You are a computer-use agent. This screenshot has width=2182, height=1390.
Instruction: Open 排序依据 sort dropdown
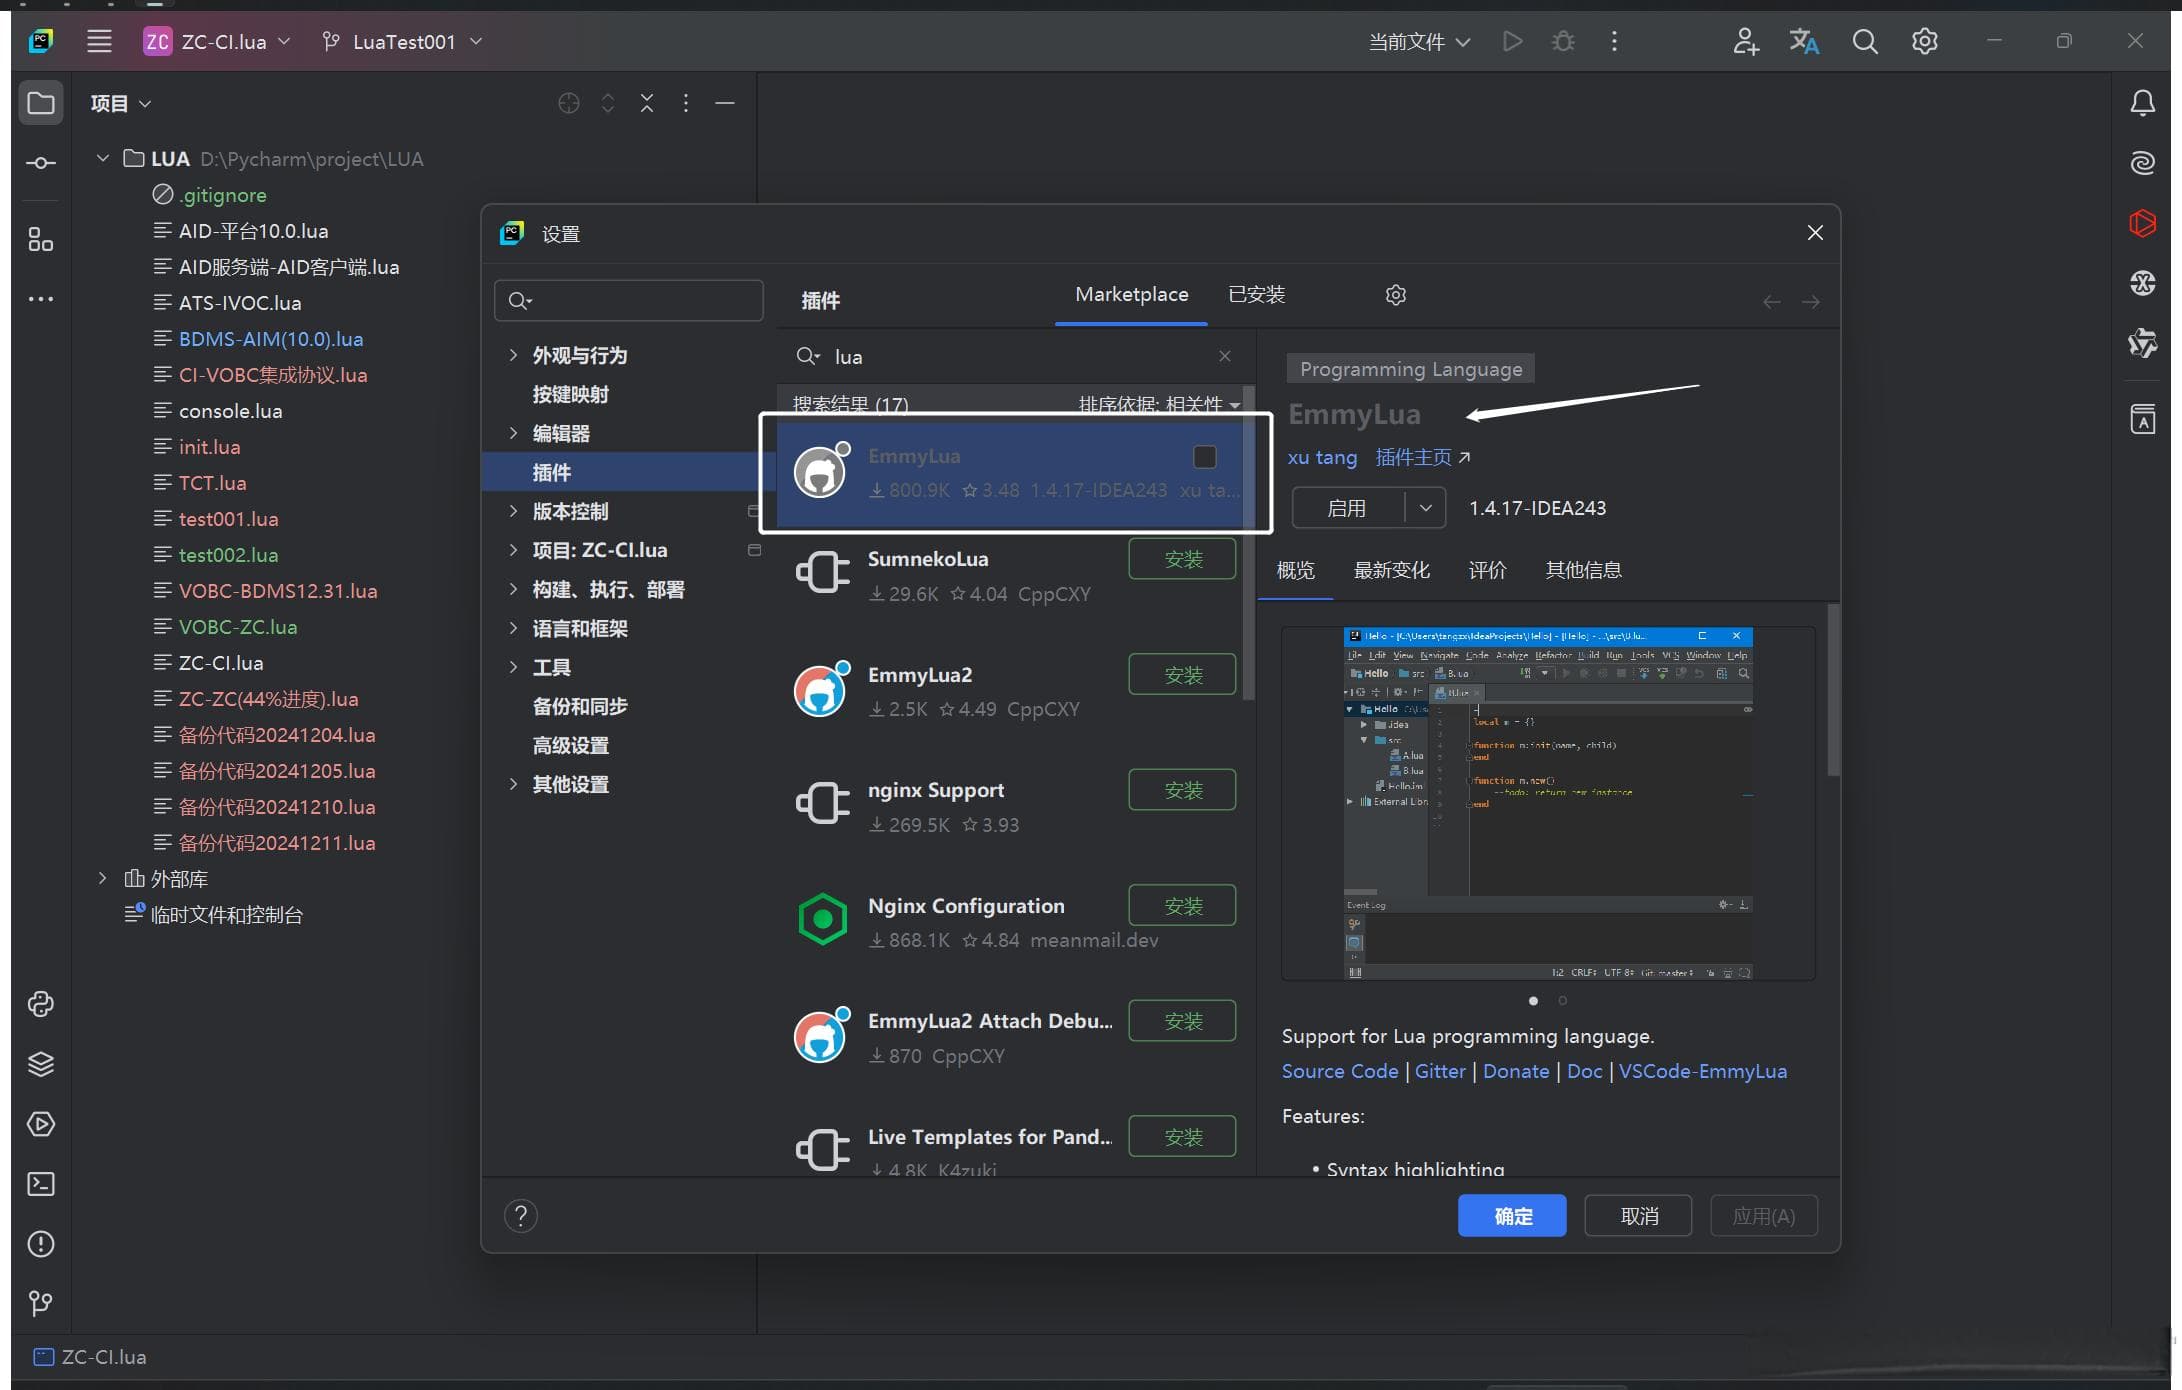(x=1159, y=404)
